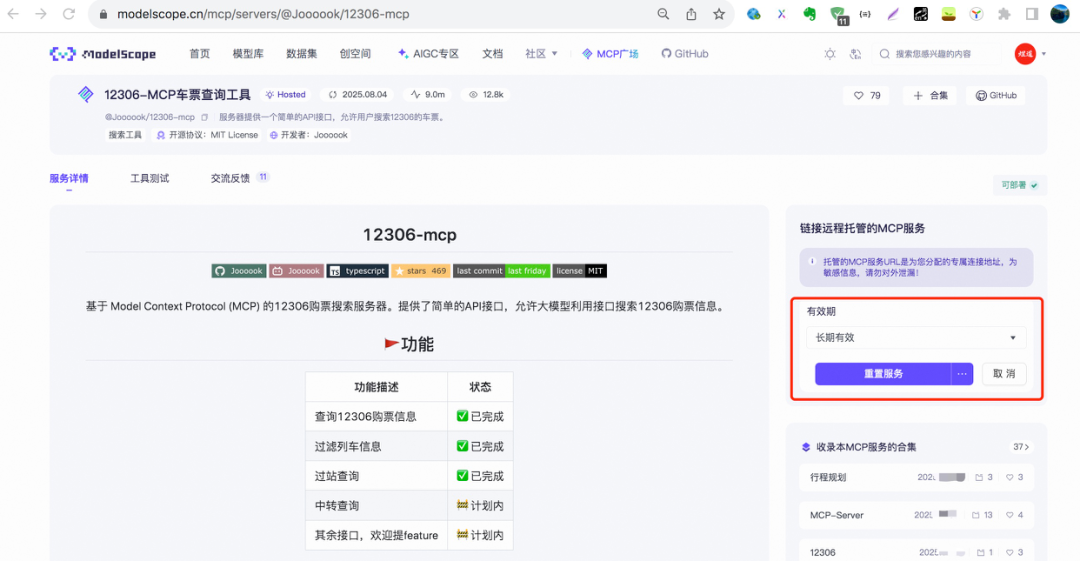Open more options next to 重置服务
The height and width of the screenshot is (561, 1080).
(x=962, y=374)
